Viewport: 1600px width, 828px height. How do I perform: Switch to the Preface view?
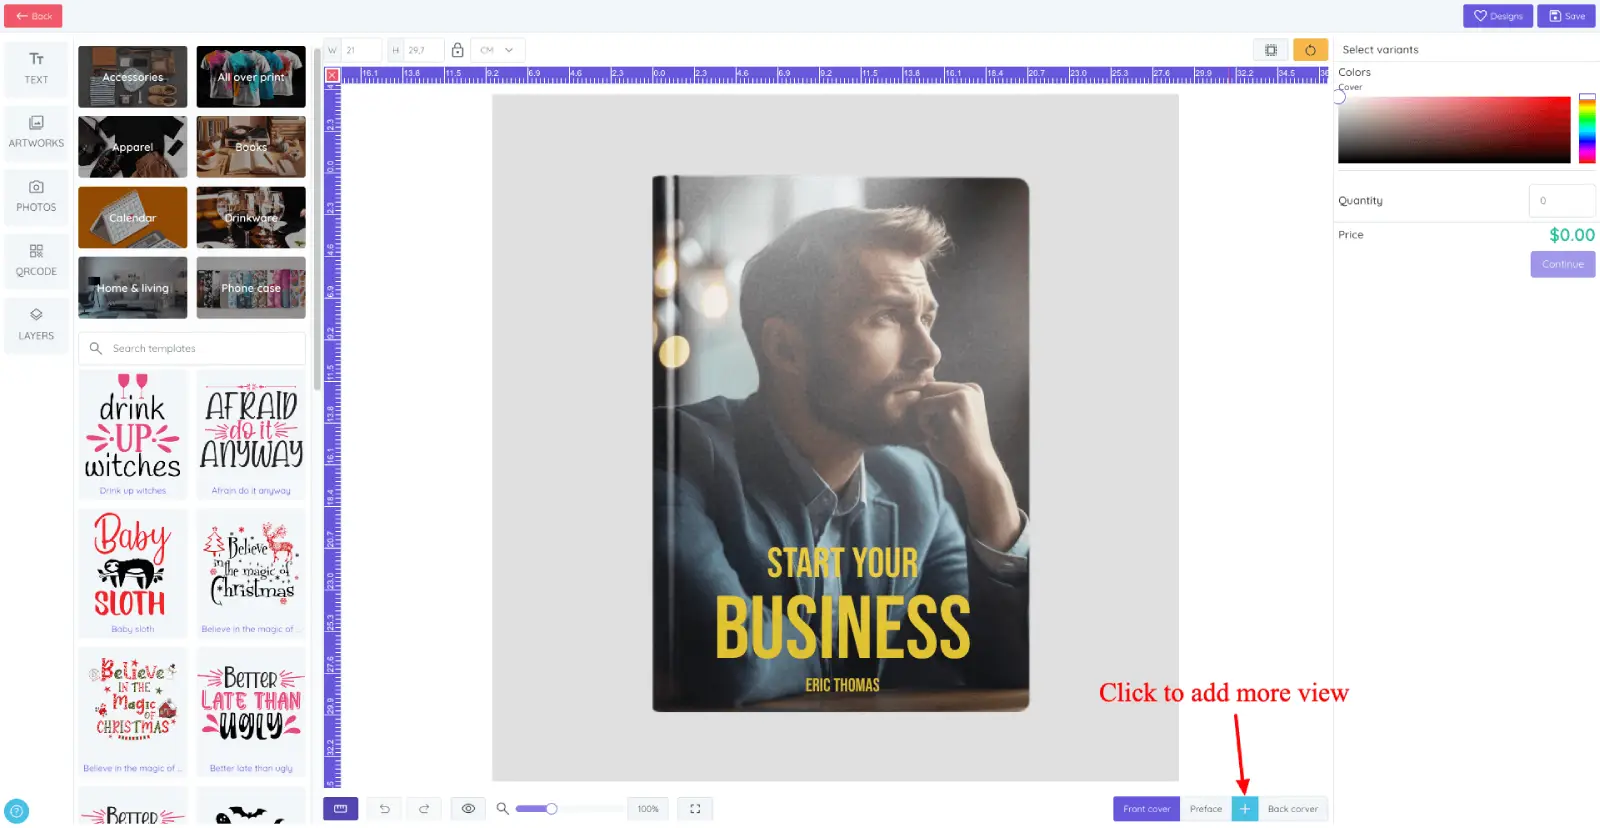[x=1206, y=809]
